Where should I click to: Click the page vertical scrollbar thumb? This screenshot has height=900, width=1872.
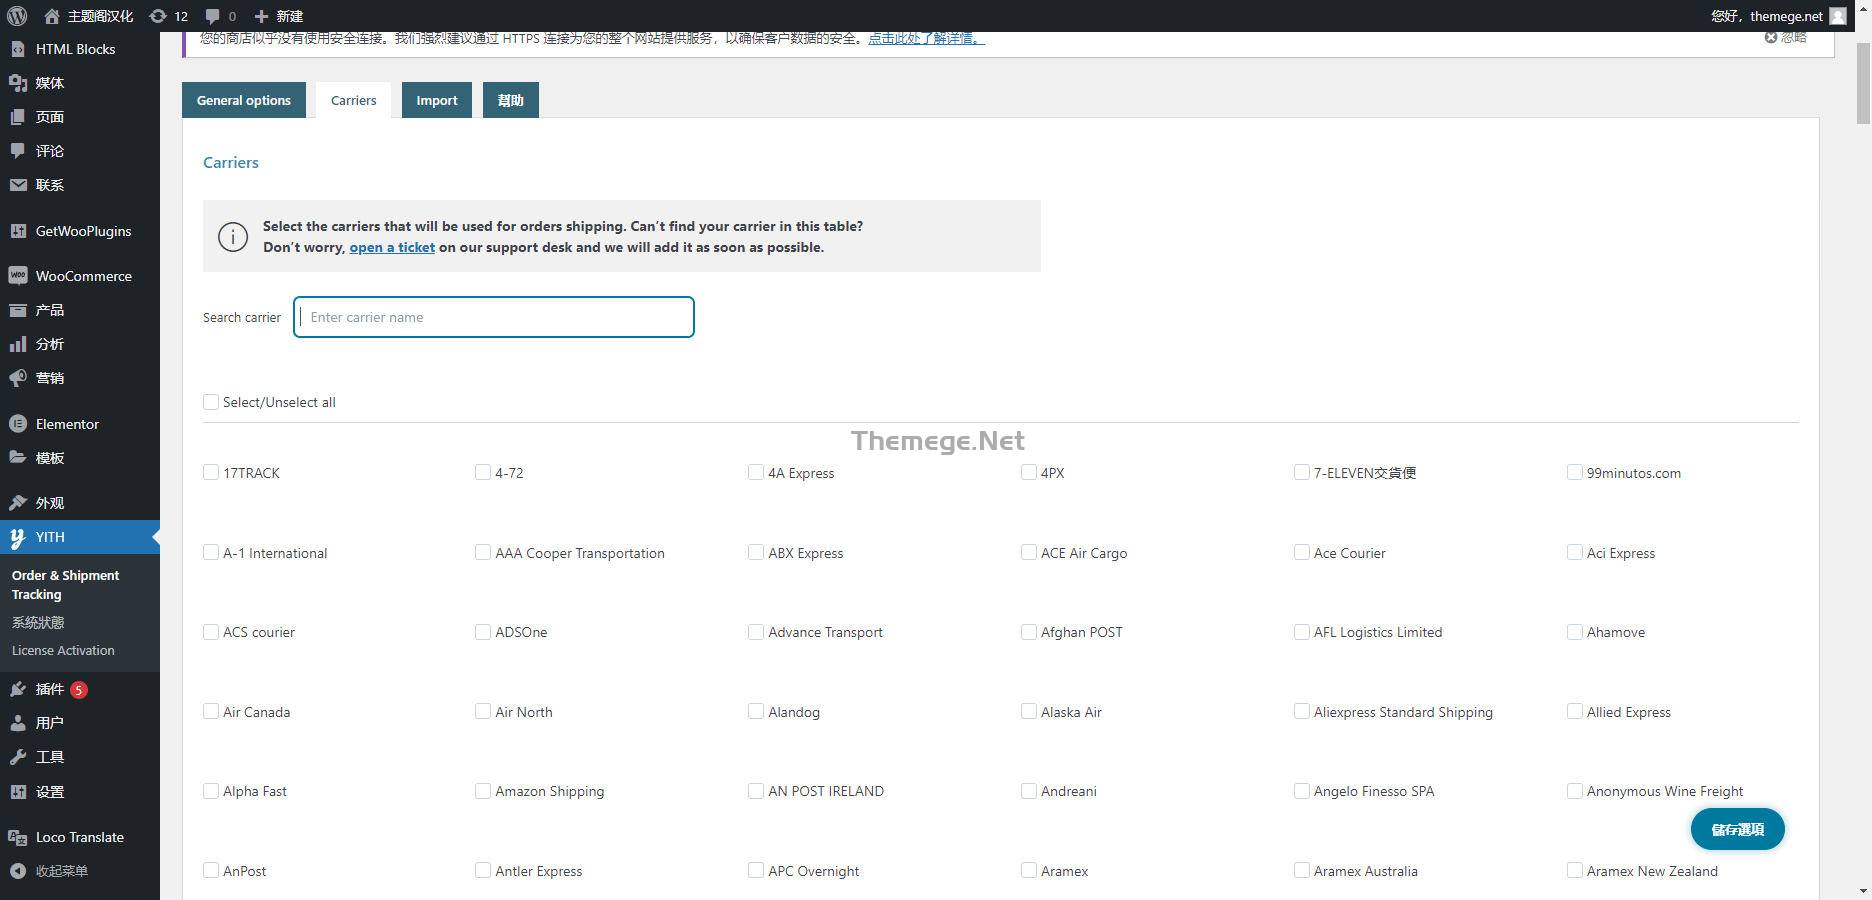[x=1863, y=82]
